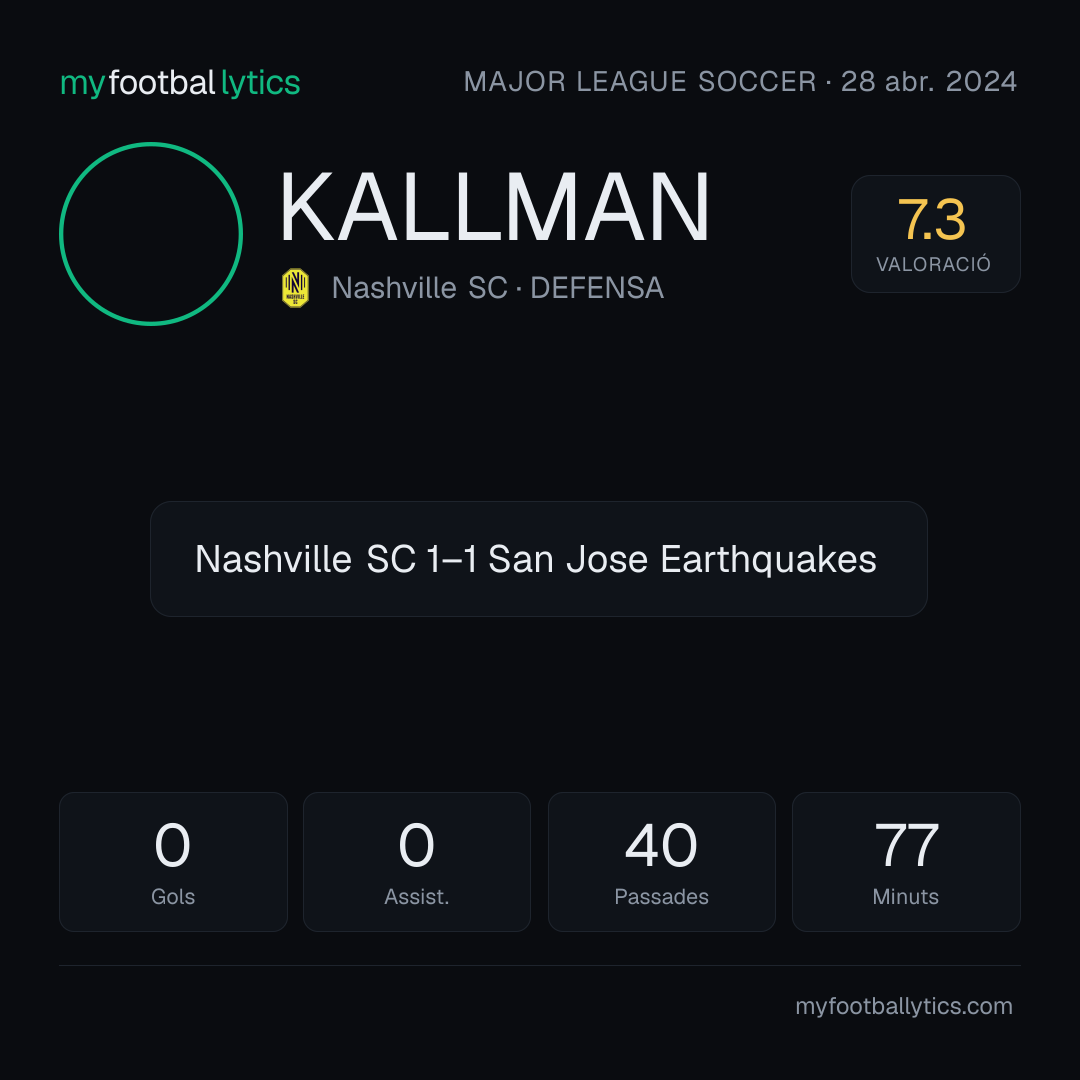Click the VALORACIÓ label
Viewport: 1080px width, 1080px height.
(933, 264)
